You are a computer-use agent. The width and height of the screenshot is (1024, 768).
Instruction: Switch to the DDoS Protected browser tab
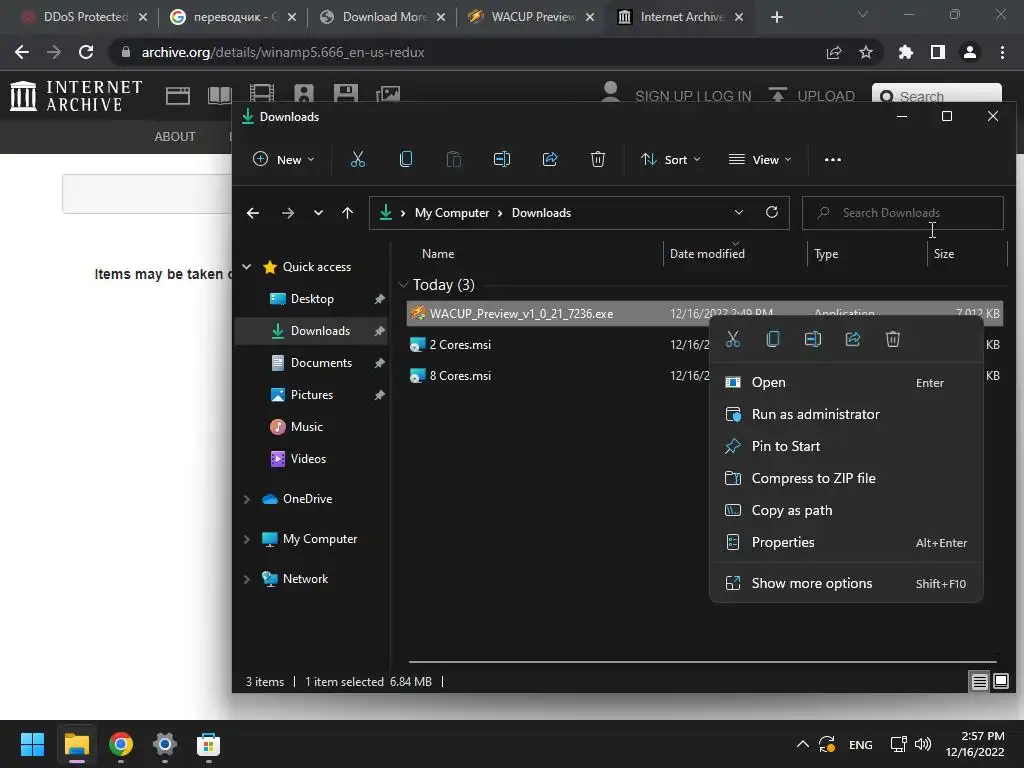[x=84, y=17]
